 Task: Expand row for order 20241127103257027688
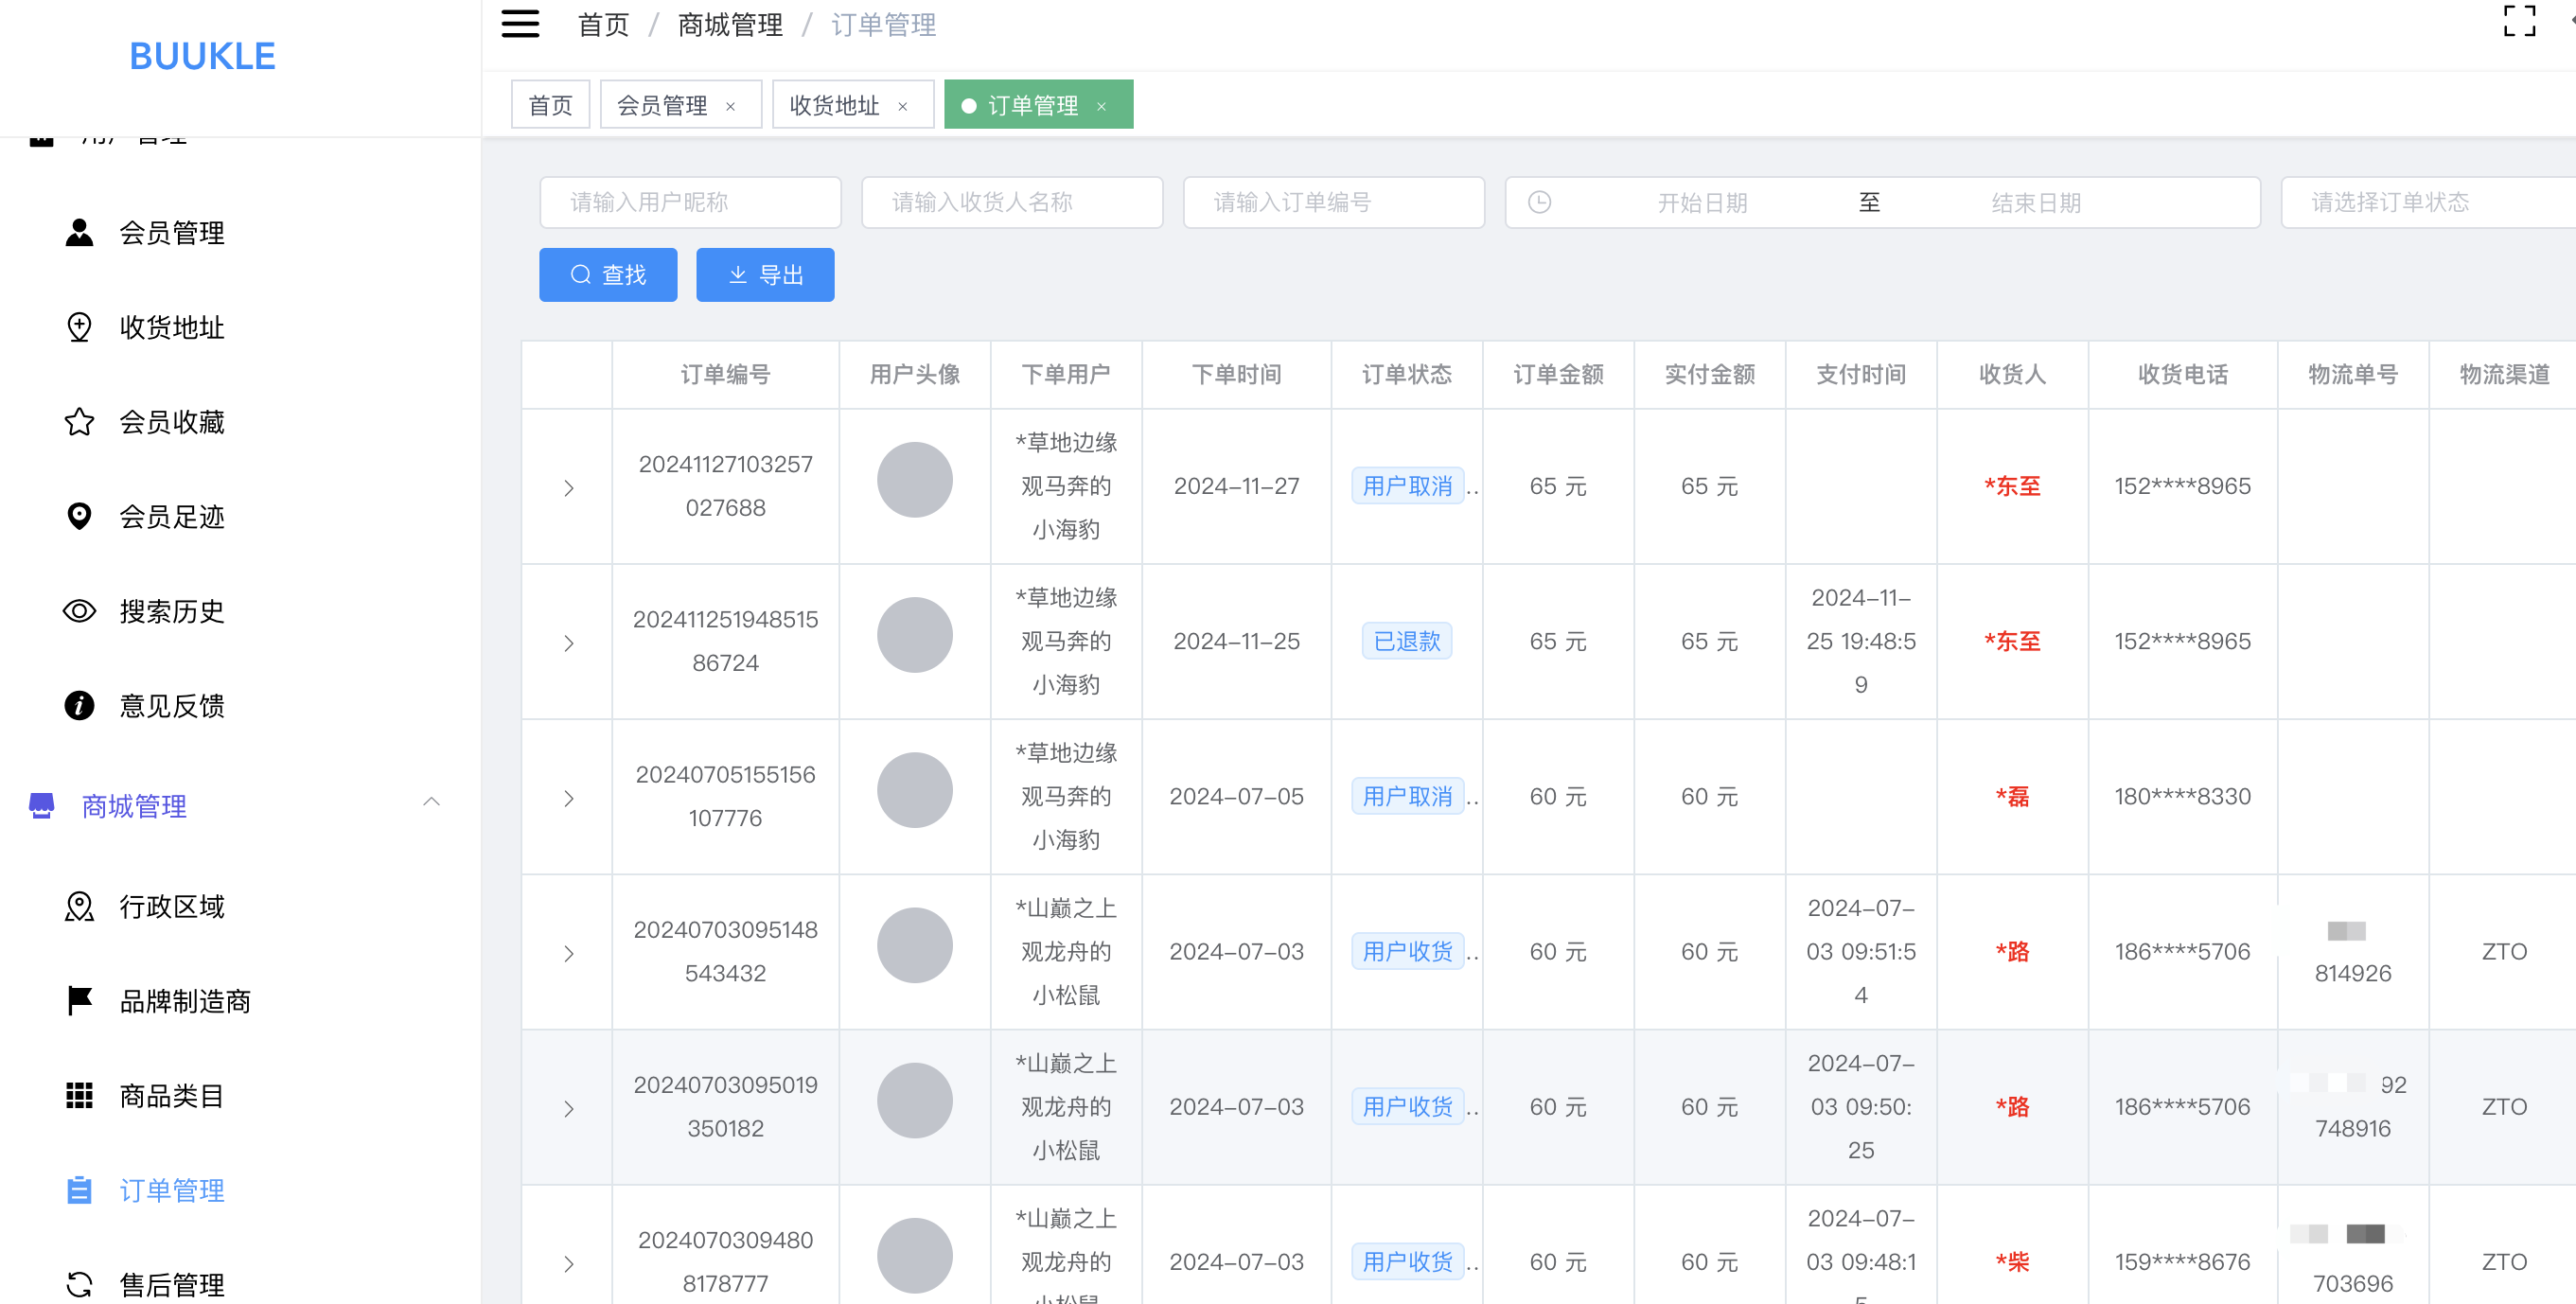568,488
